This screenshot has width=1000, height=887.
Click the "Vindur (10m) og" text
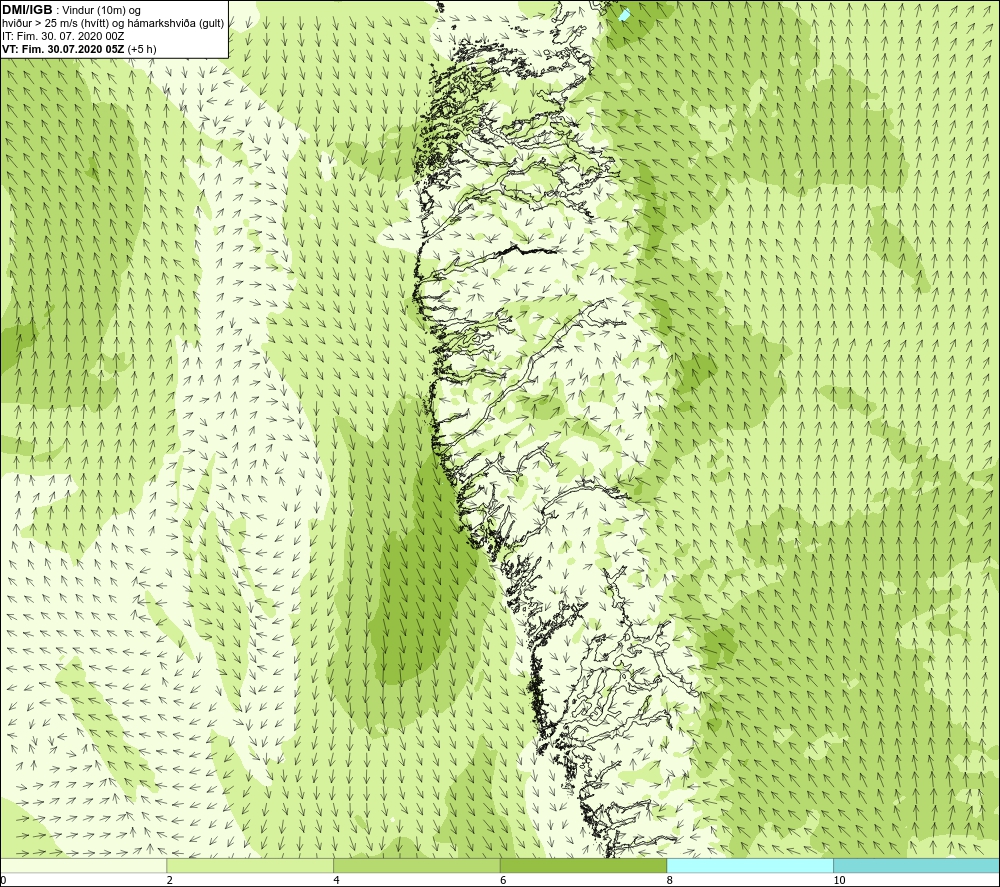tap(101, 11)
